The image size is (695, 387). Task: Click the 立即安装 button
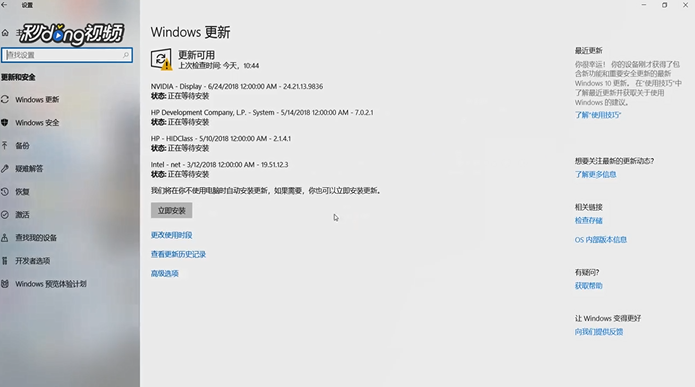(172, 211)
